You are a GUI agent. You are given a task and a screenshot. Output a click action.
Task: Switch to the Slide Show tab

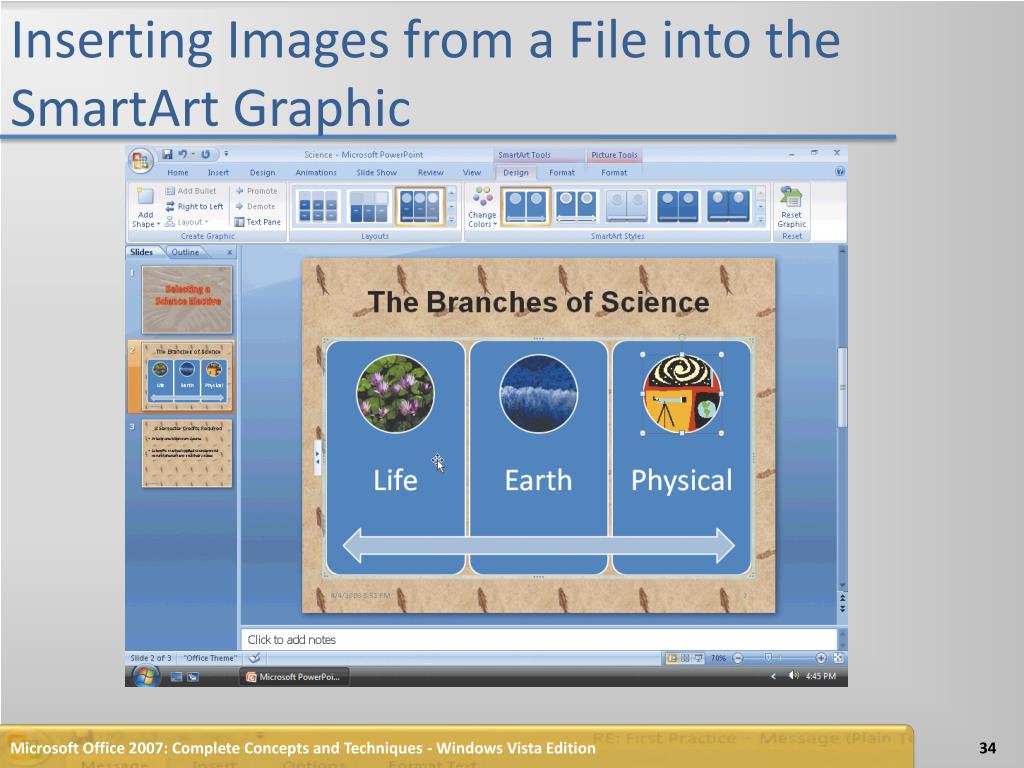point(377,172)
